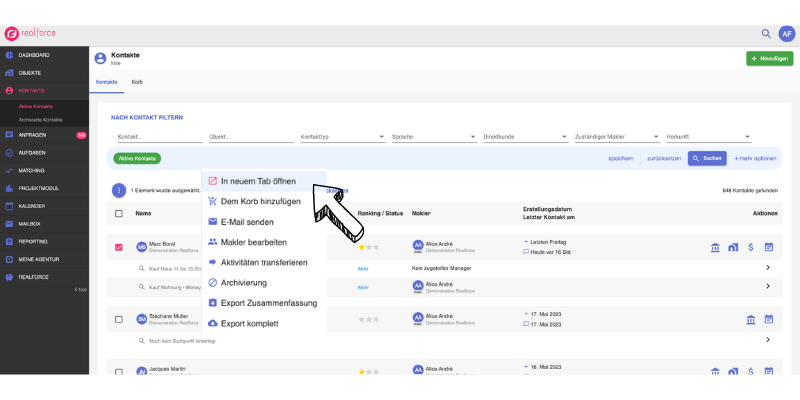800x400 pixels.
Task: Click the dollar icon in Marc Borel's row
Action: 751,247
